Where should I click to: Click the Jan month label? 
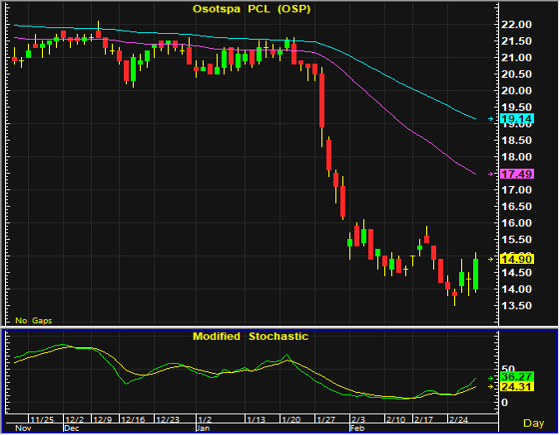click(202, 428)
